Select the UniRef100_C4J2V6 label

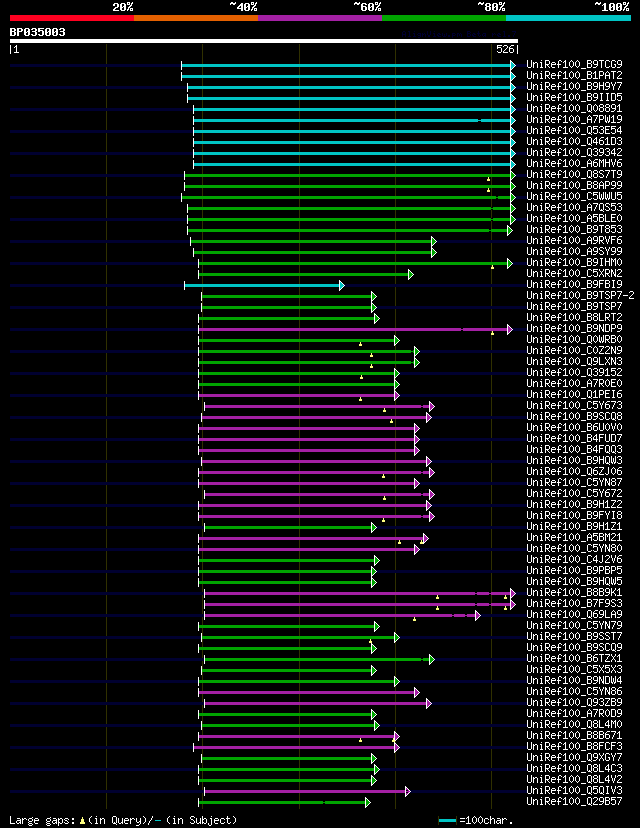(574, 559)
